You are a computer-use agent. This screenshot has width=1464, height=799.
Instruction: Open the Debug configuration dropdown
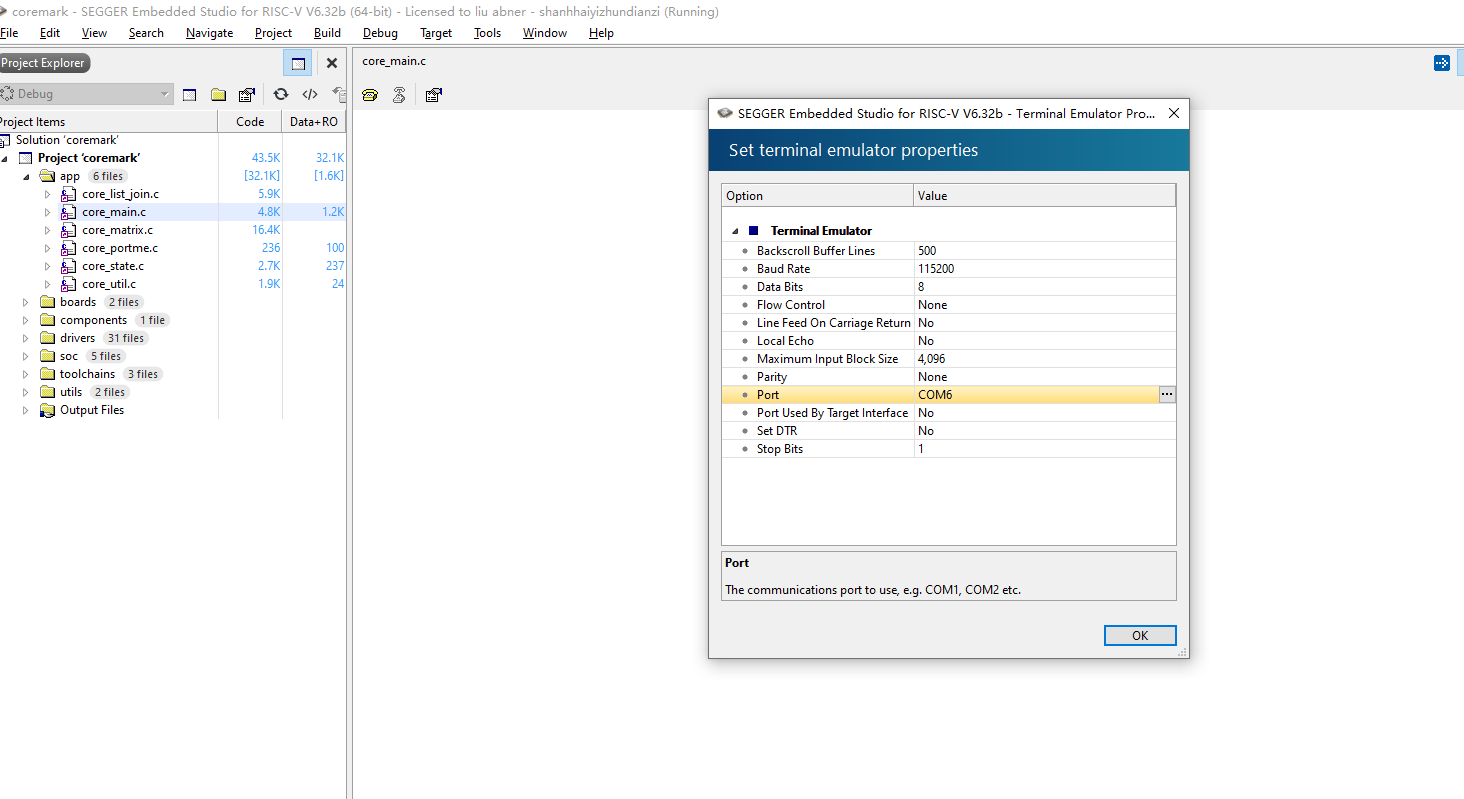[x=87, y=94]
